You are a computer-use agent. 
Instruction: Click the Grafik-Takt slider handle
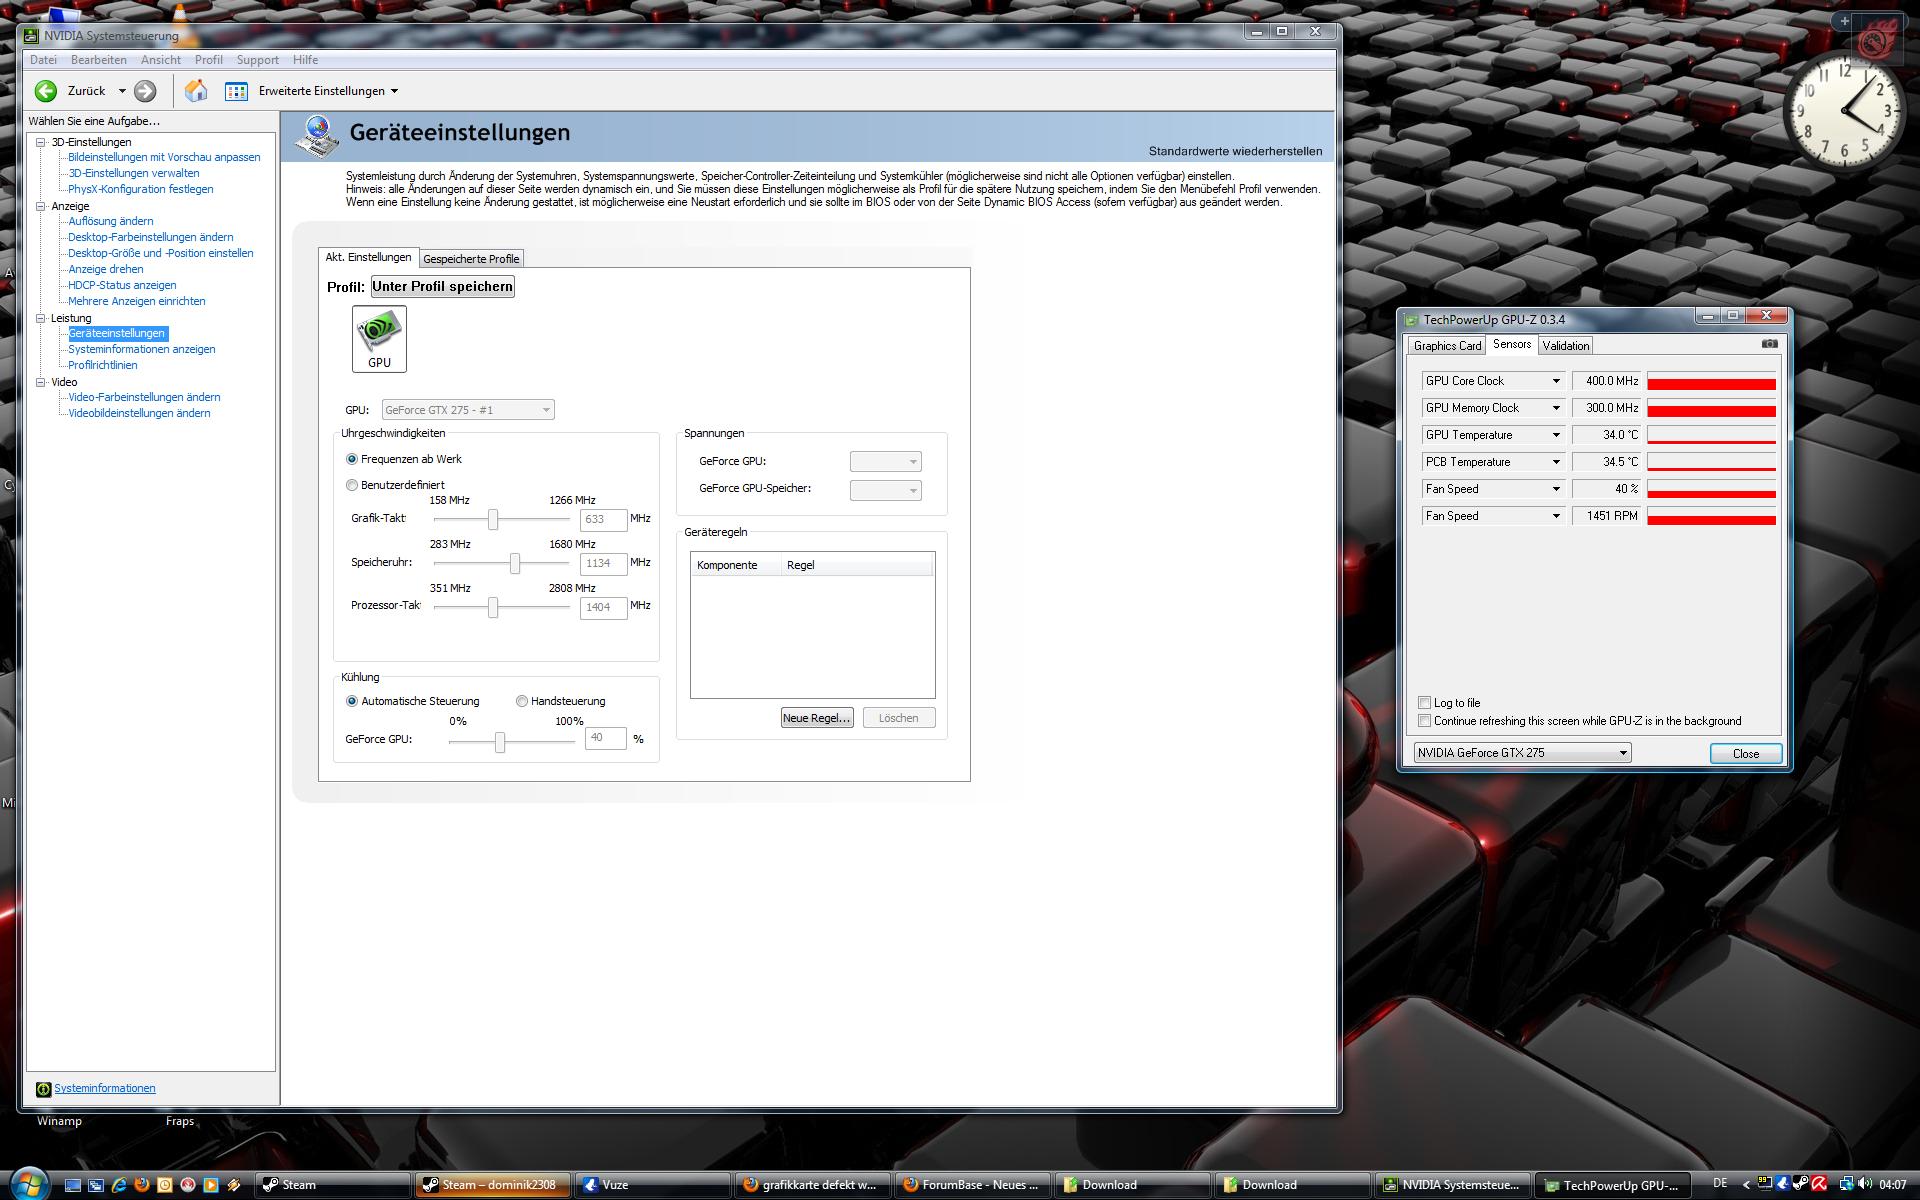pos(493,519)
